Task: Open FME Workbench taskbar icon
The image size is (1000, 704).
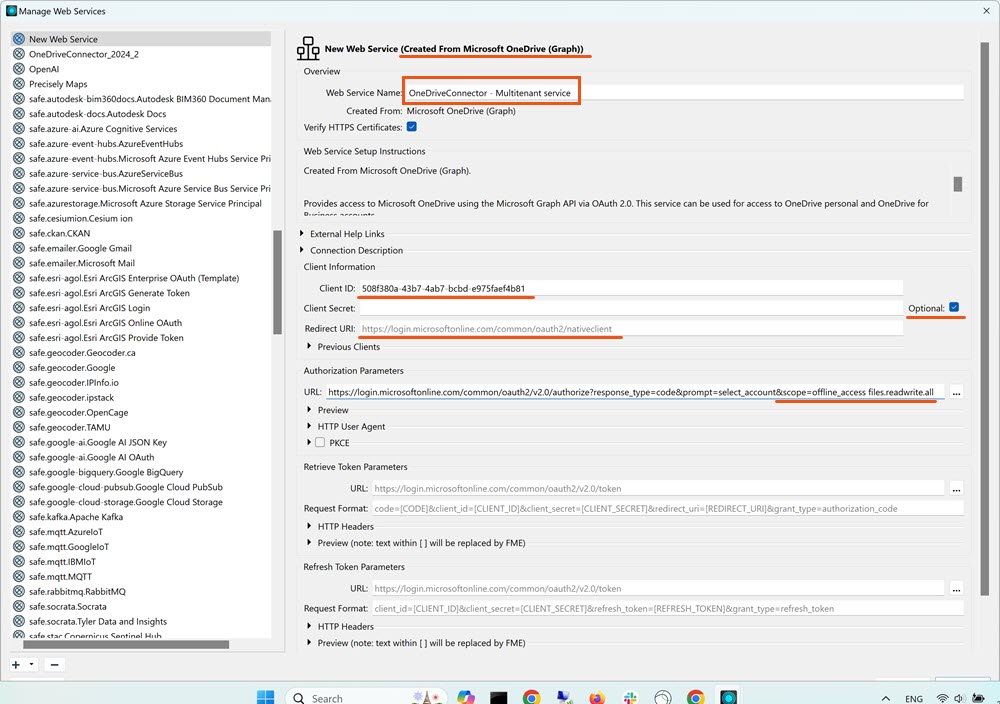Action: pyautogui.click(x=728, y=698)
